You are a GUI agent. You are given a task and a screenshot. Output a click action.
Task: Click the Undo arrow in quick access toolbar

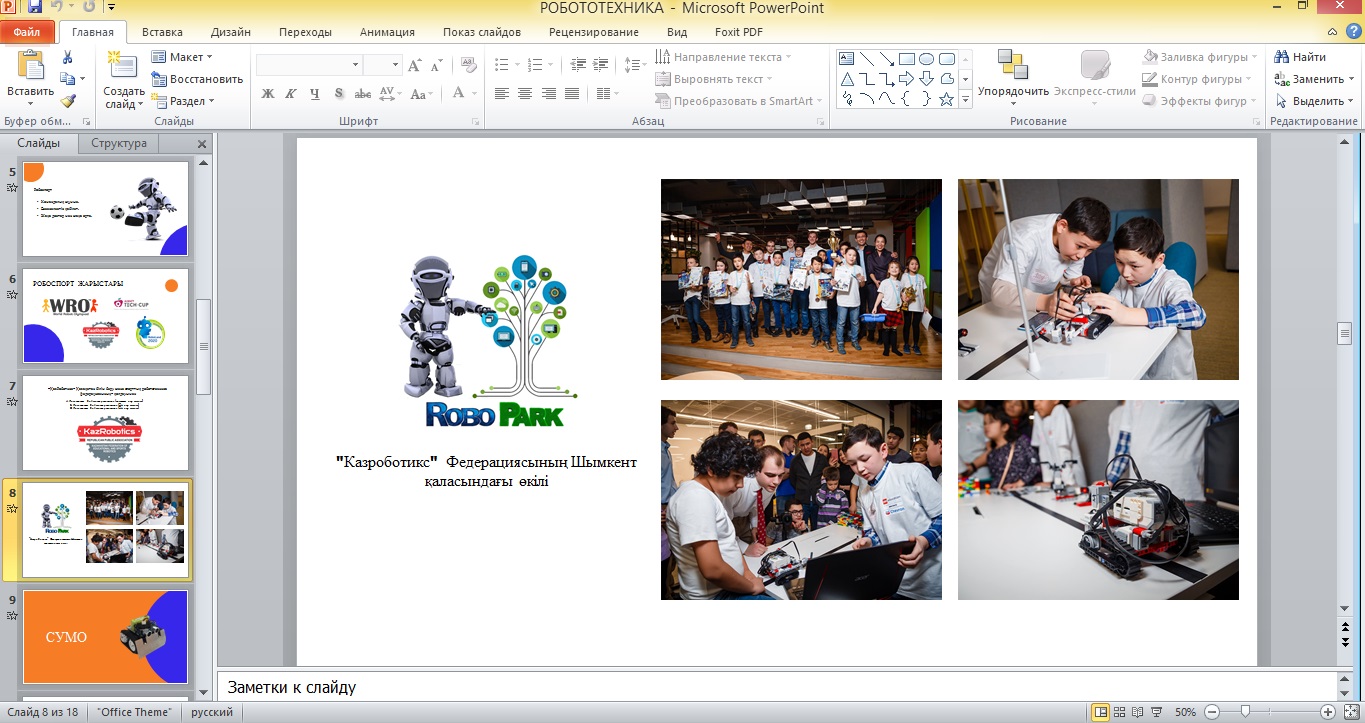pyautogui.click(x=58, y=8)
